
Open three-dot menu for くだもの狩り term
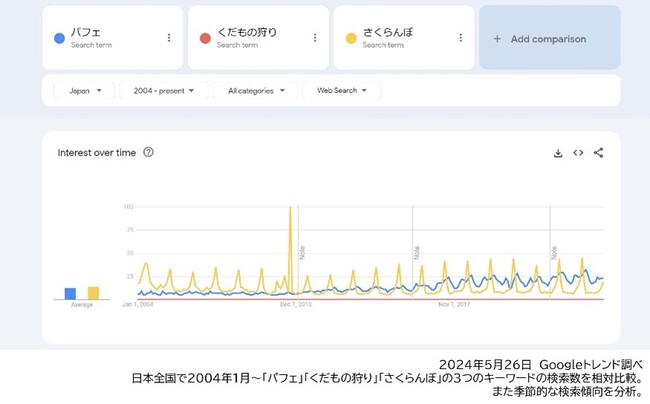[x=315, y=38]
